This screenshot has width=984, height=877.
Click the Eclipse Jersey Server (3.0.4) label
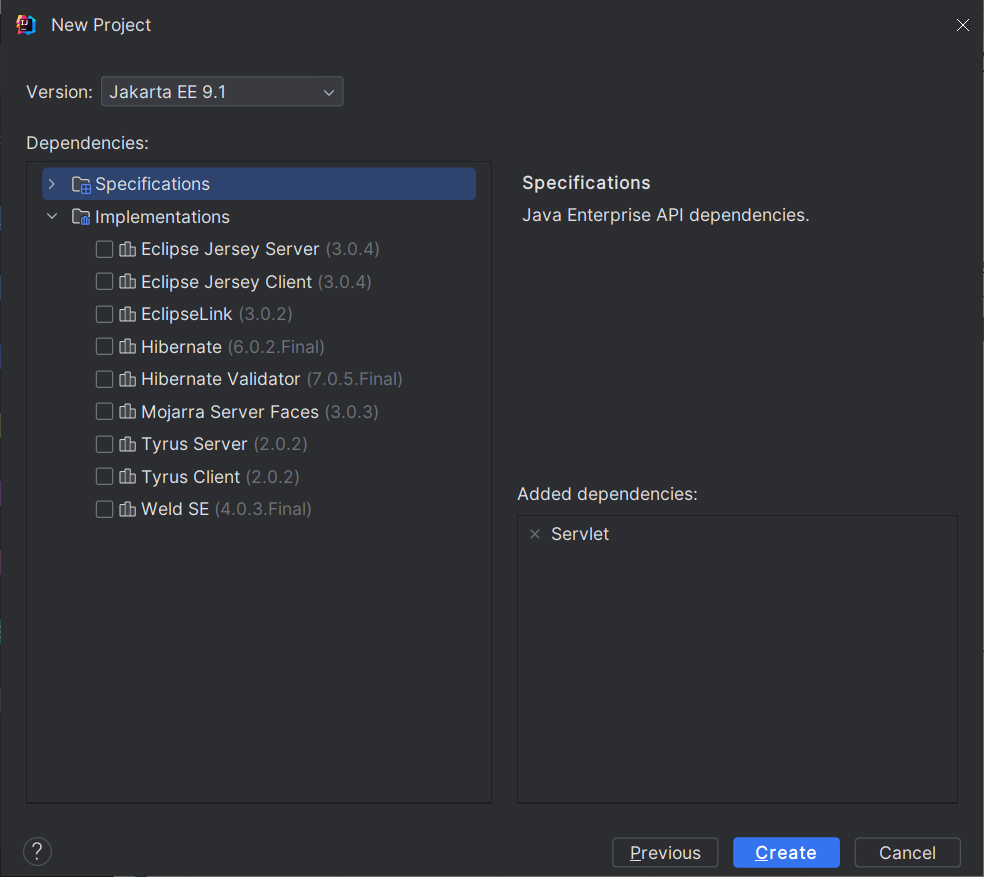[x=260, y=249]
